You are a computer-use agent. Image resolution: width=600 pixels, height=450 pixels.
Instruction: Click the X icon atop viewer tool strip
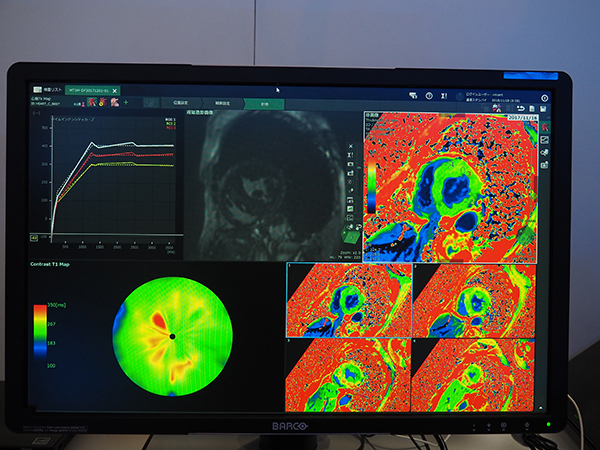352,145
